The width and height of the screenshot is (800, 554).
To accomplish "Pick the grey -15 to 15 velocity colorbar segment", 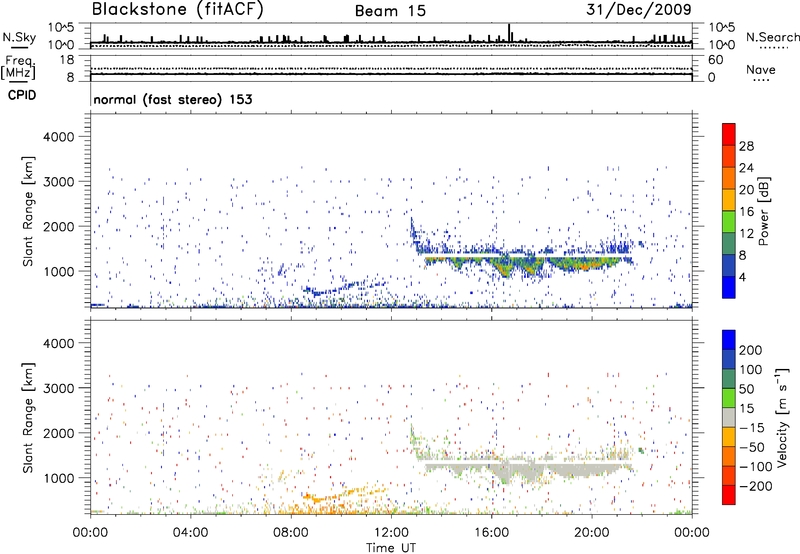I will coord(729,417).
